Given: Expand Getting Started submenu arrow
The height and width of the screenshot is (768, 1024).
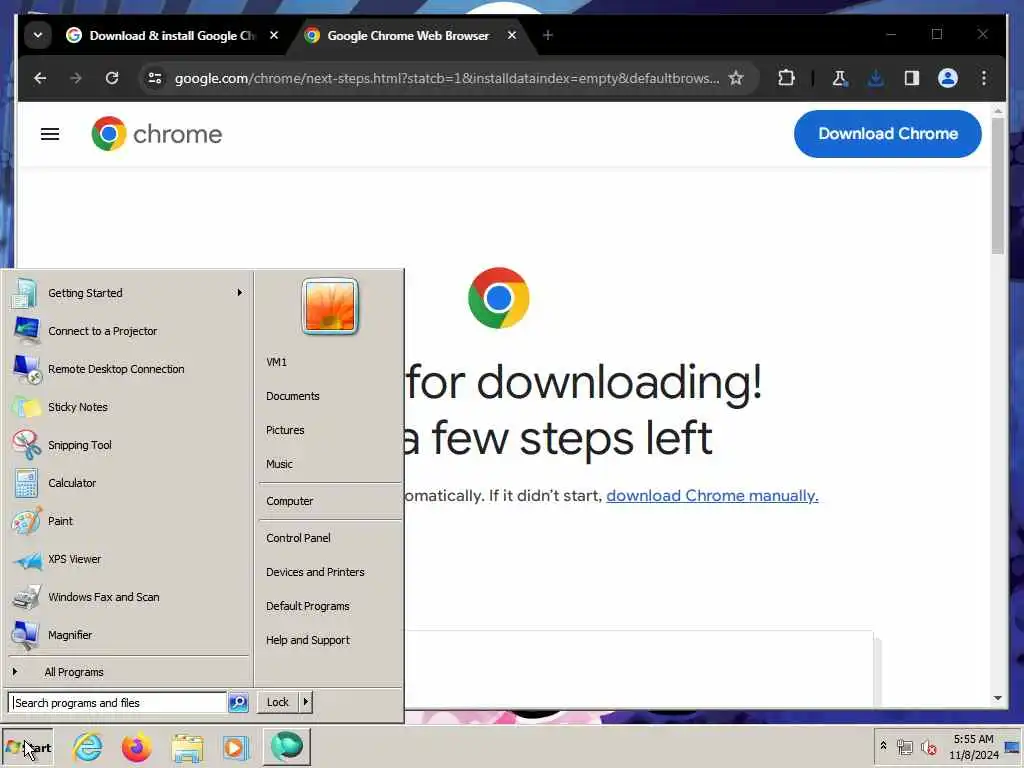Looking at the screenshot, I should pos(240,293).
